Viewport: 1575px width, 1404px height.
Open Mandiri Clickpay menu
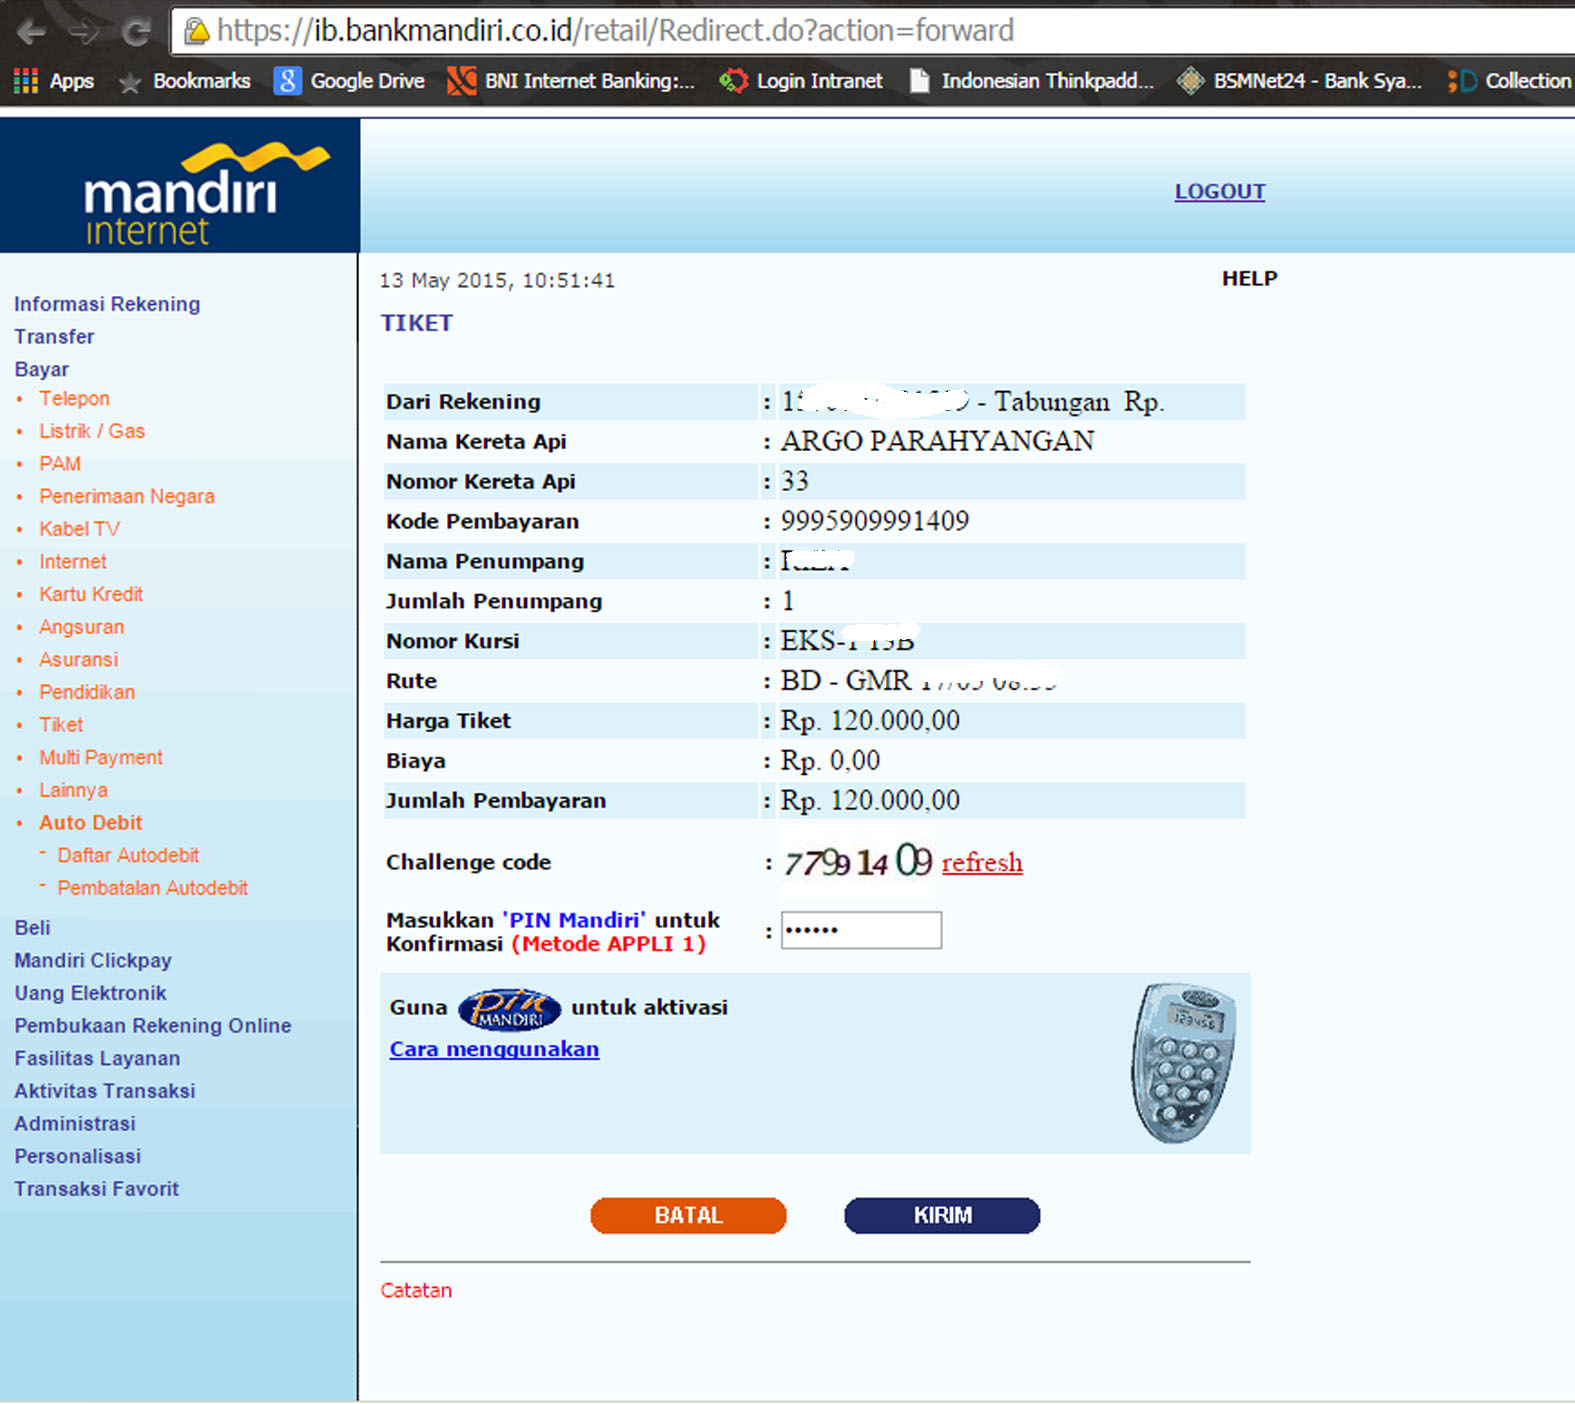coord(93,961)
